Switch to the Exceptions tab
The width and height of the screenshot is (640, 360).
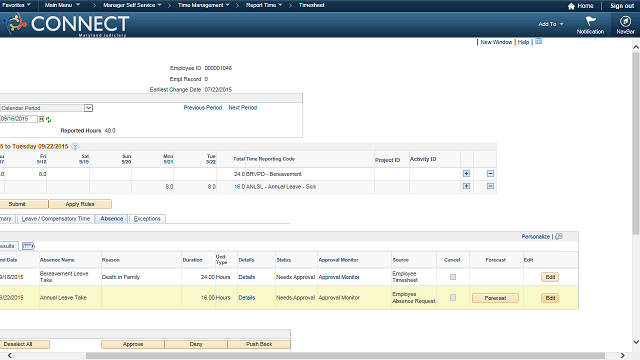147,219
